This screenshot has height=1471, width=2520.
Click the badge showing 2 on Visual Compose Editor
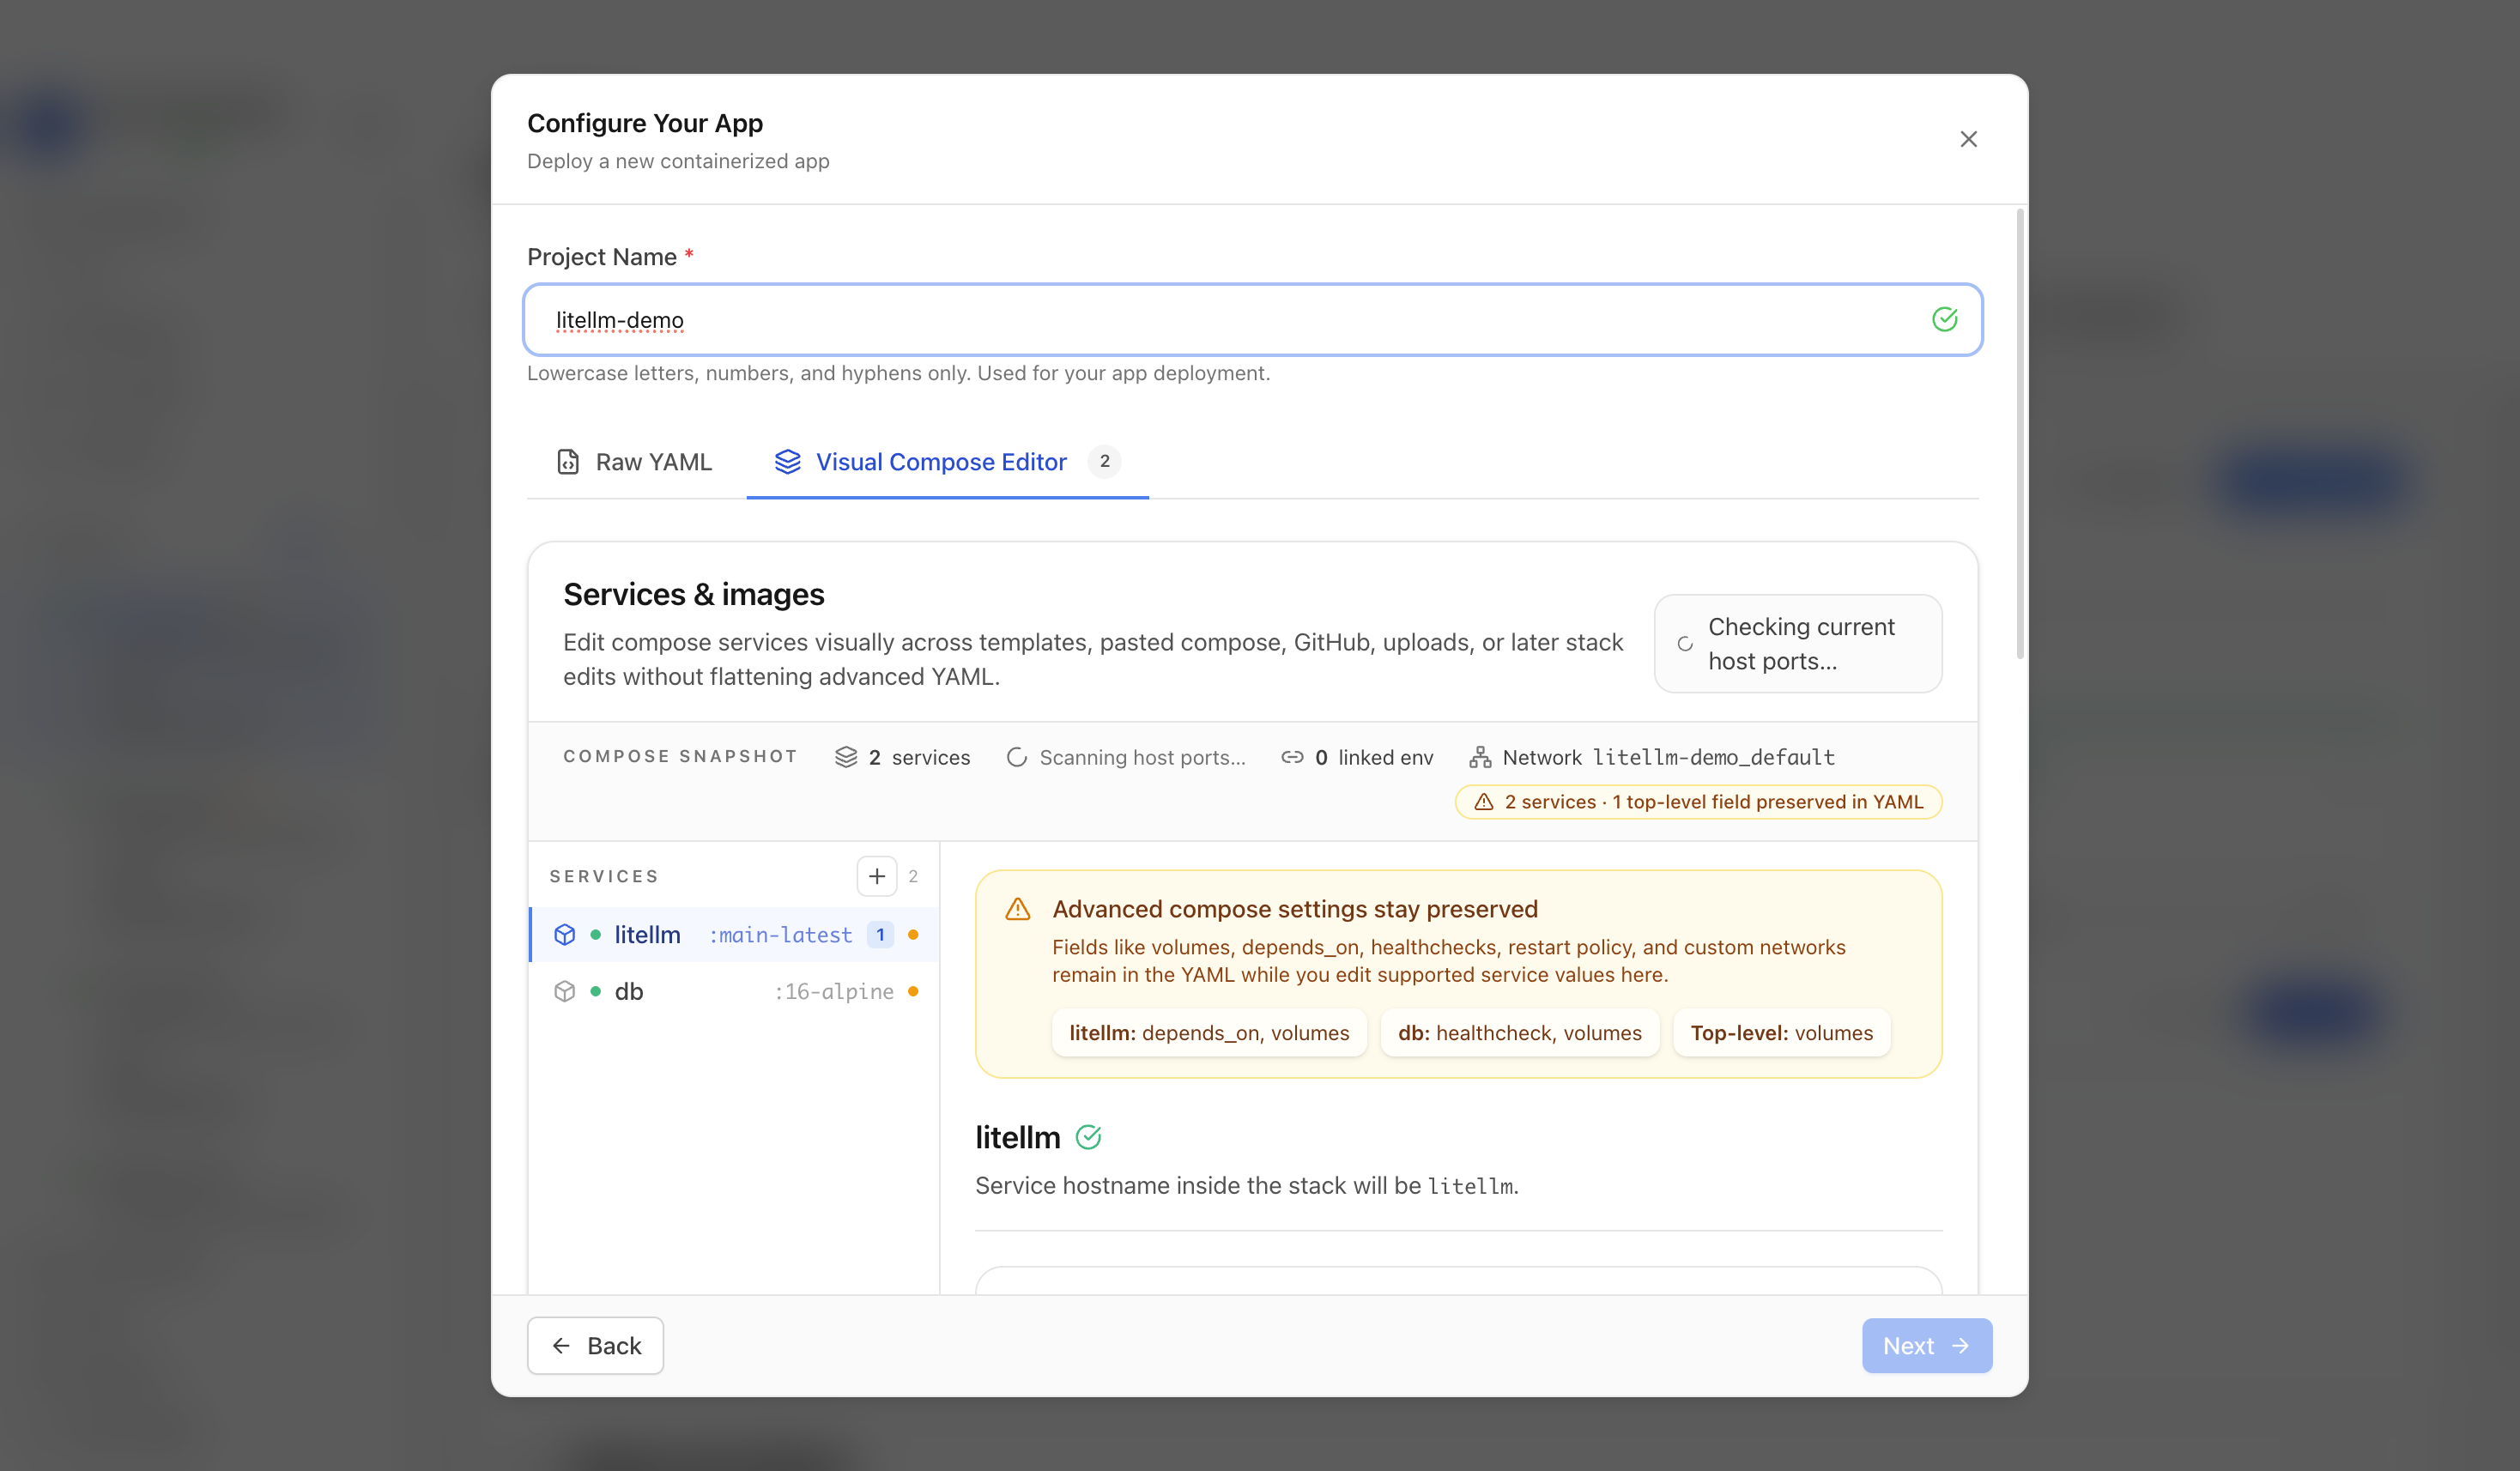coord(1104,461)
